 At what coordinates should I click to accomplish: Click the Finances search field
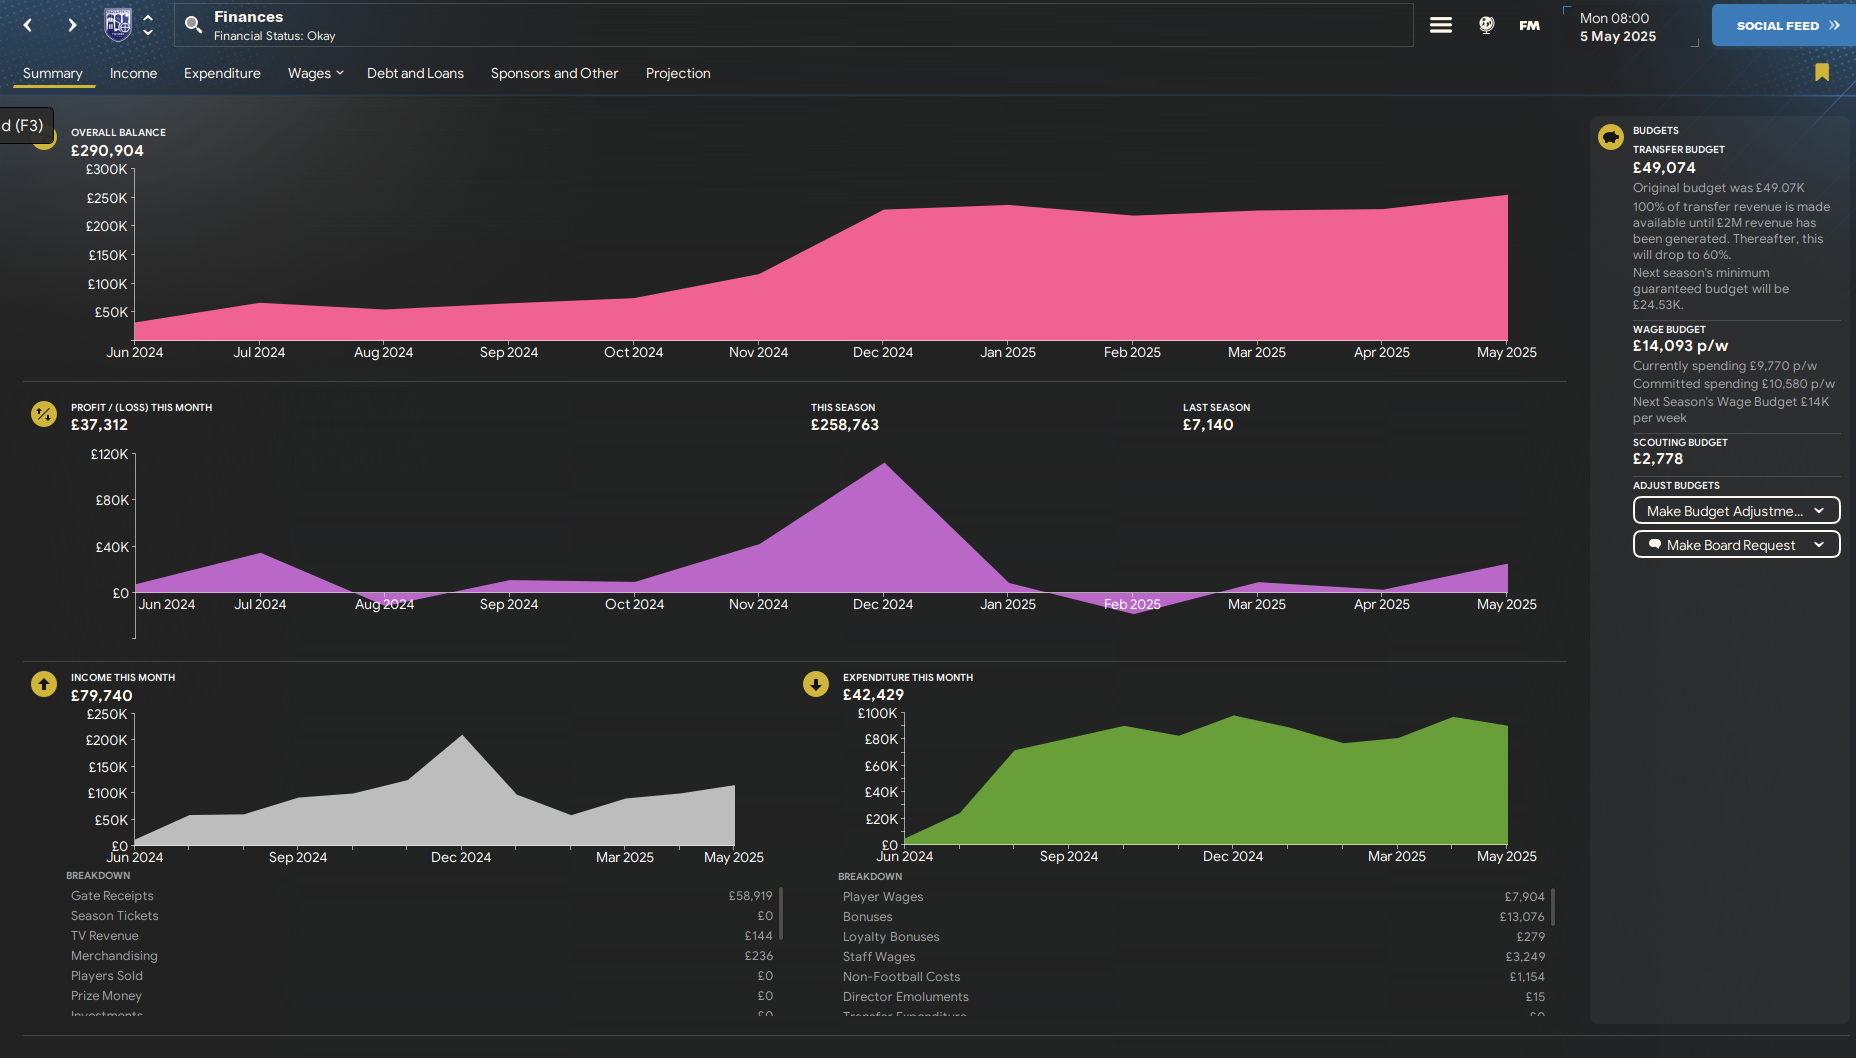[x=794, y=25]
